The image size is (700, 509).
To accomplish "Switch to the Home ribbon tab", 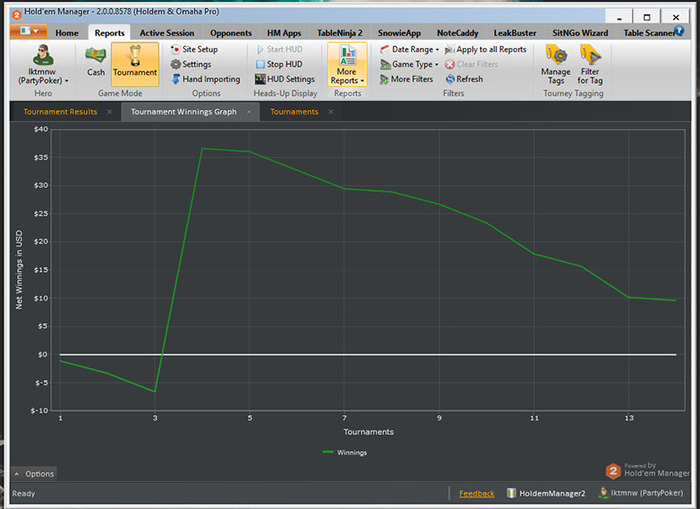I will click(x=67, y=33).
